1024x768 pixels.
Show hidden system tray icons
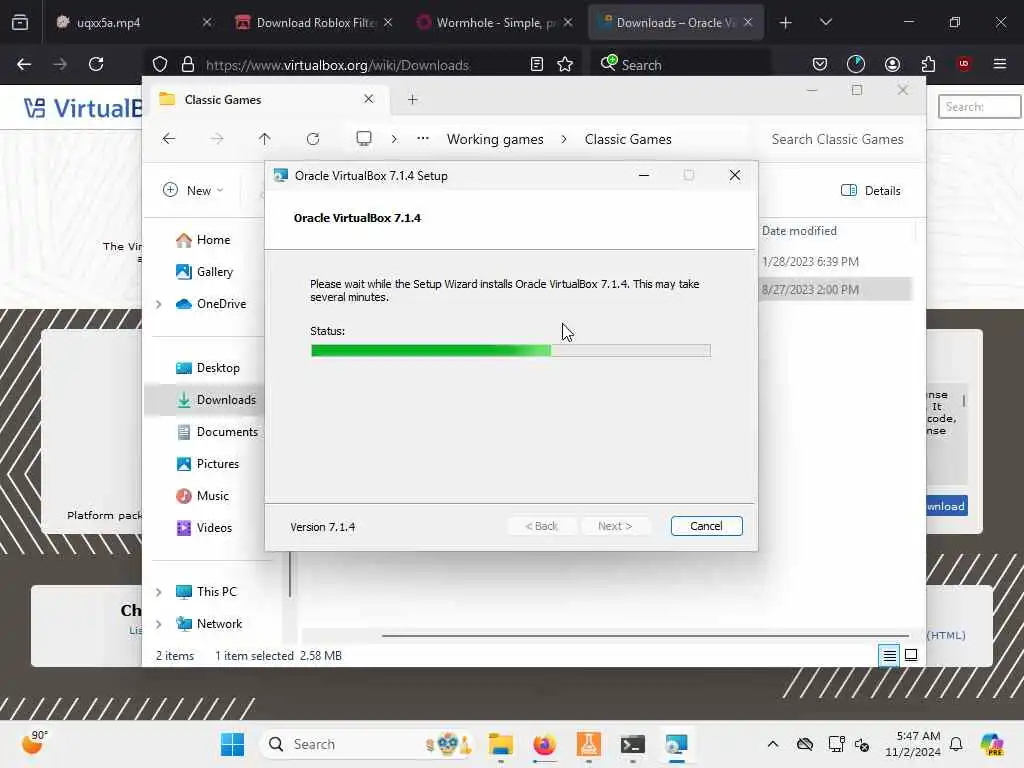coord(773,744)
